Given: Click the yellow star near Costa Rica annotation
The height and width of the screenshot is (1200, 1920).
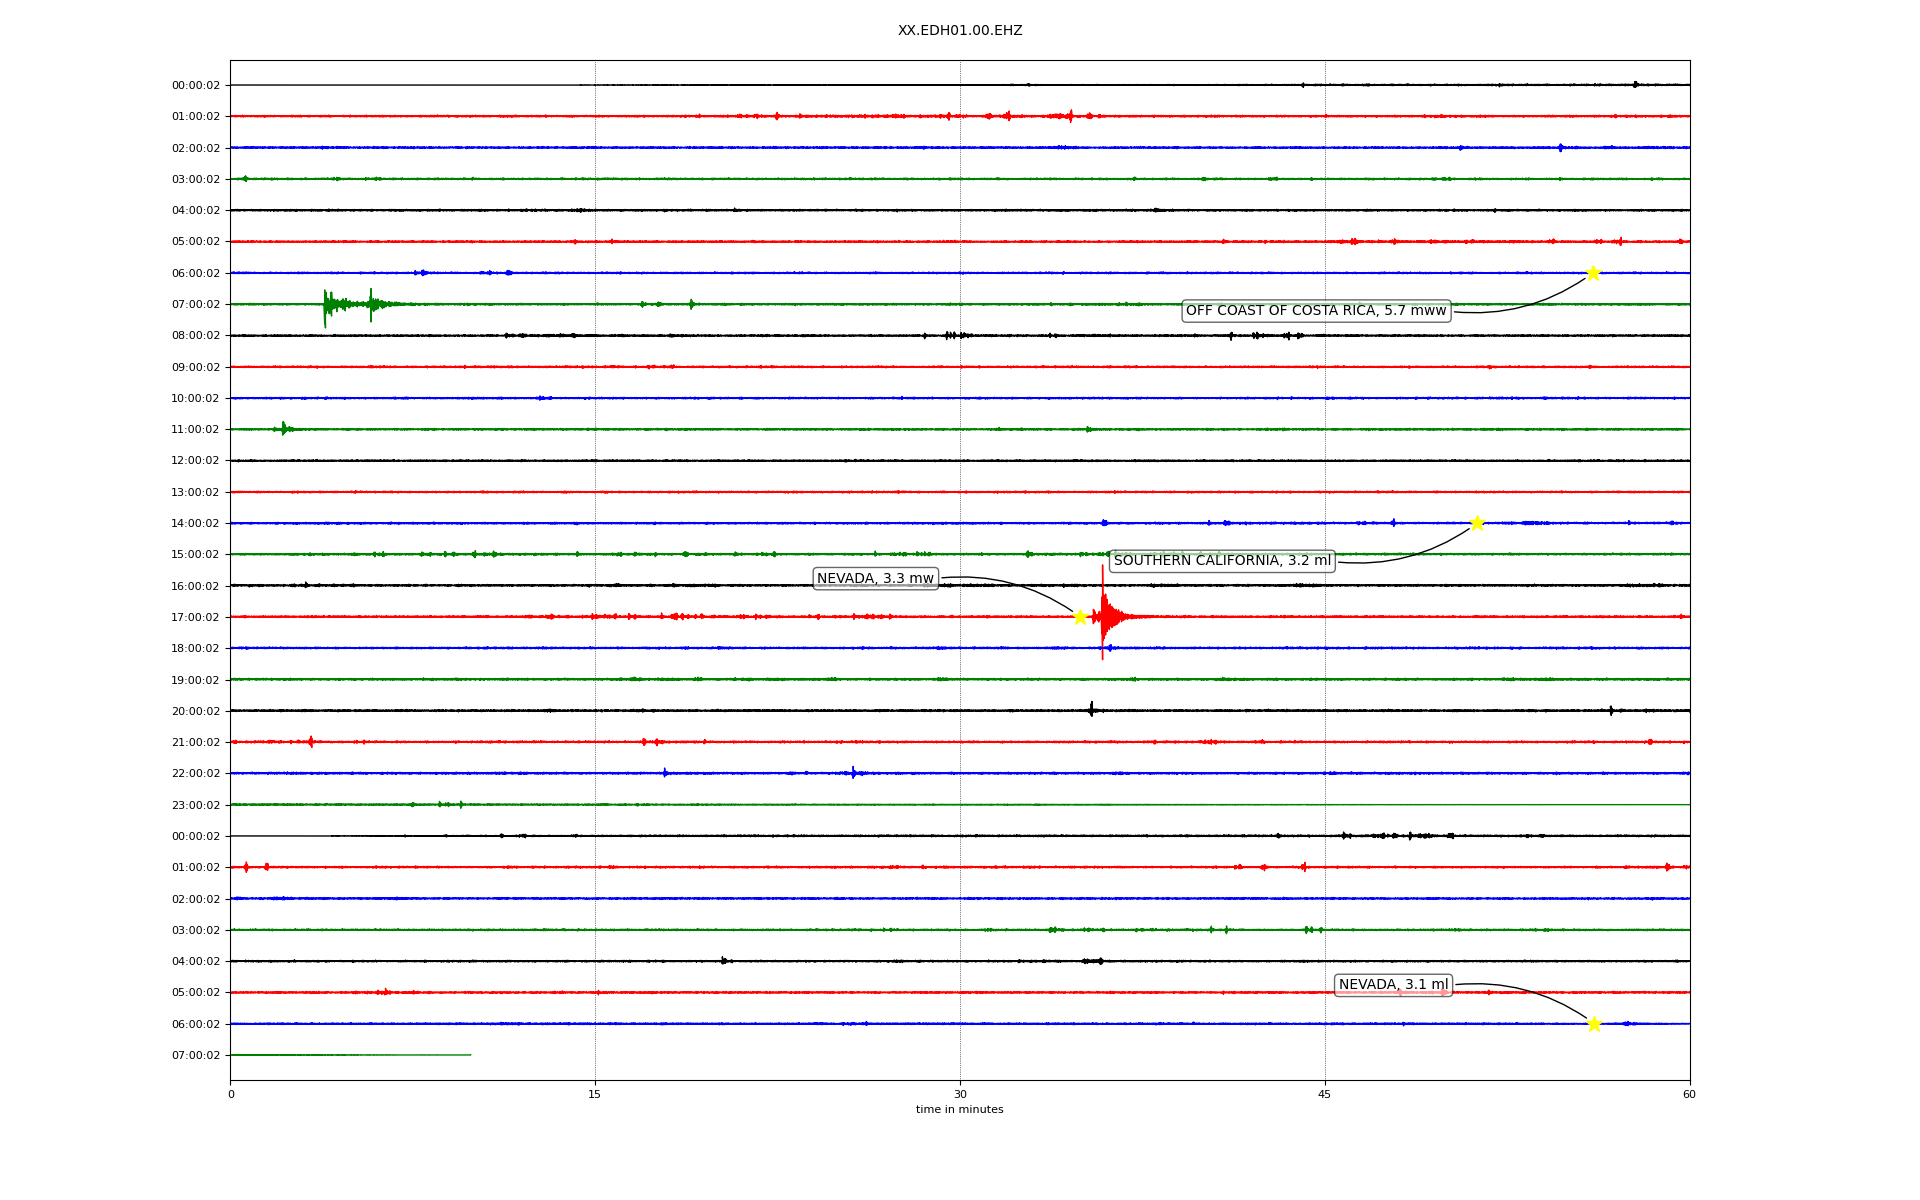Looking at the screenshot, I should tap(1593, 273).
